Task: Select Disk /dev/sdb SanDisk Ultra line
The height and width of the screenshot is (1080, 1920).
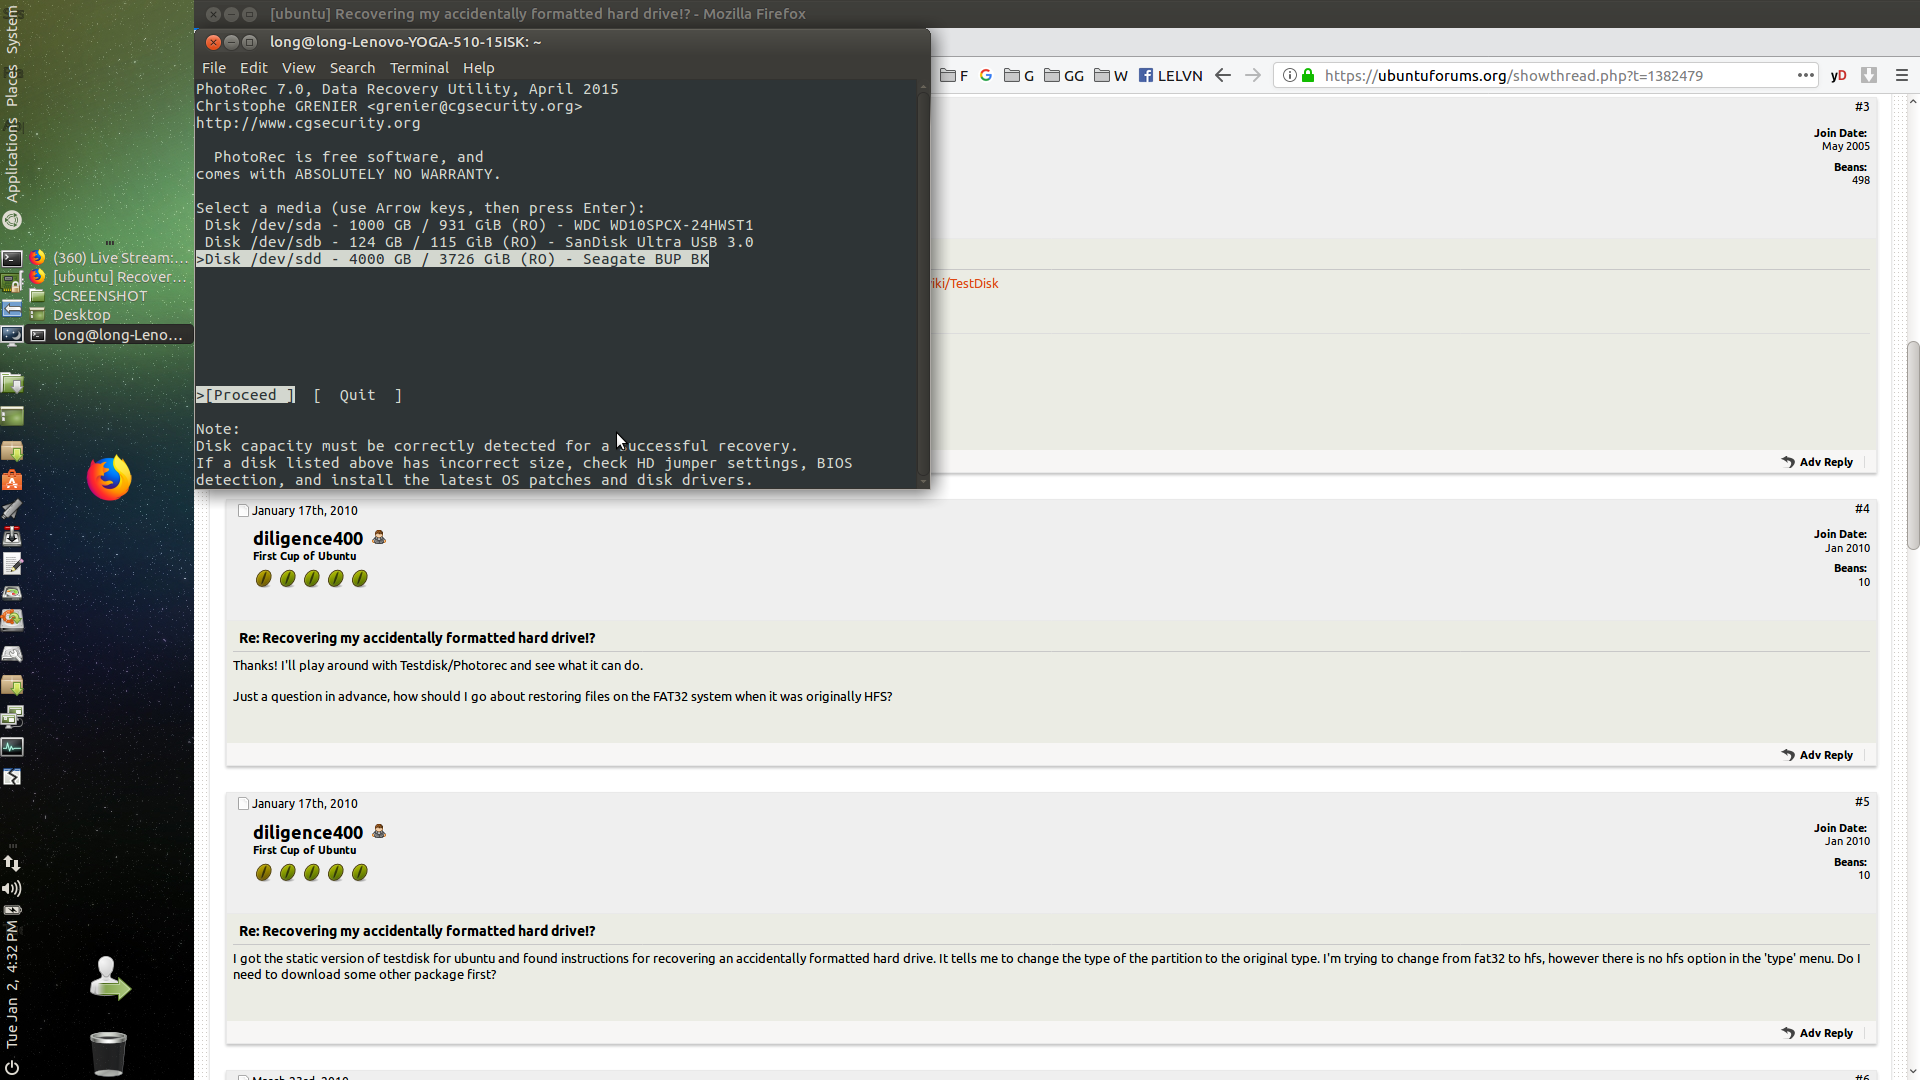Action: click(479, 242)
